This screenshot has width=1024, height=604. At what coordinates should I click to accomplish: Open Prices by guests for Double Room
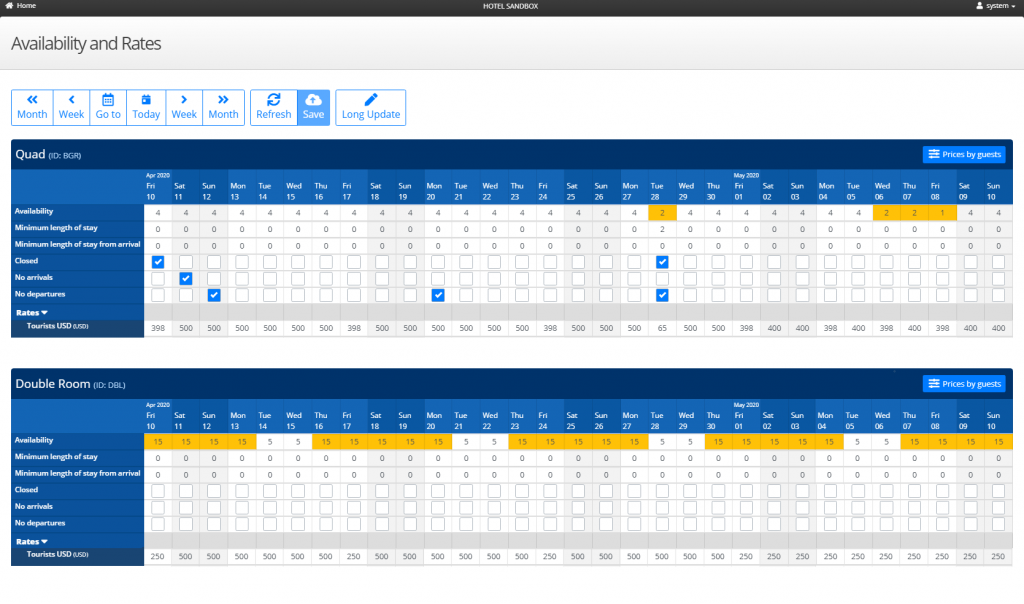[964, 383]
